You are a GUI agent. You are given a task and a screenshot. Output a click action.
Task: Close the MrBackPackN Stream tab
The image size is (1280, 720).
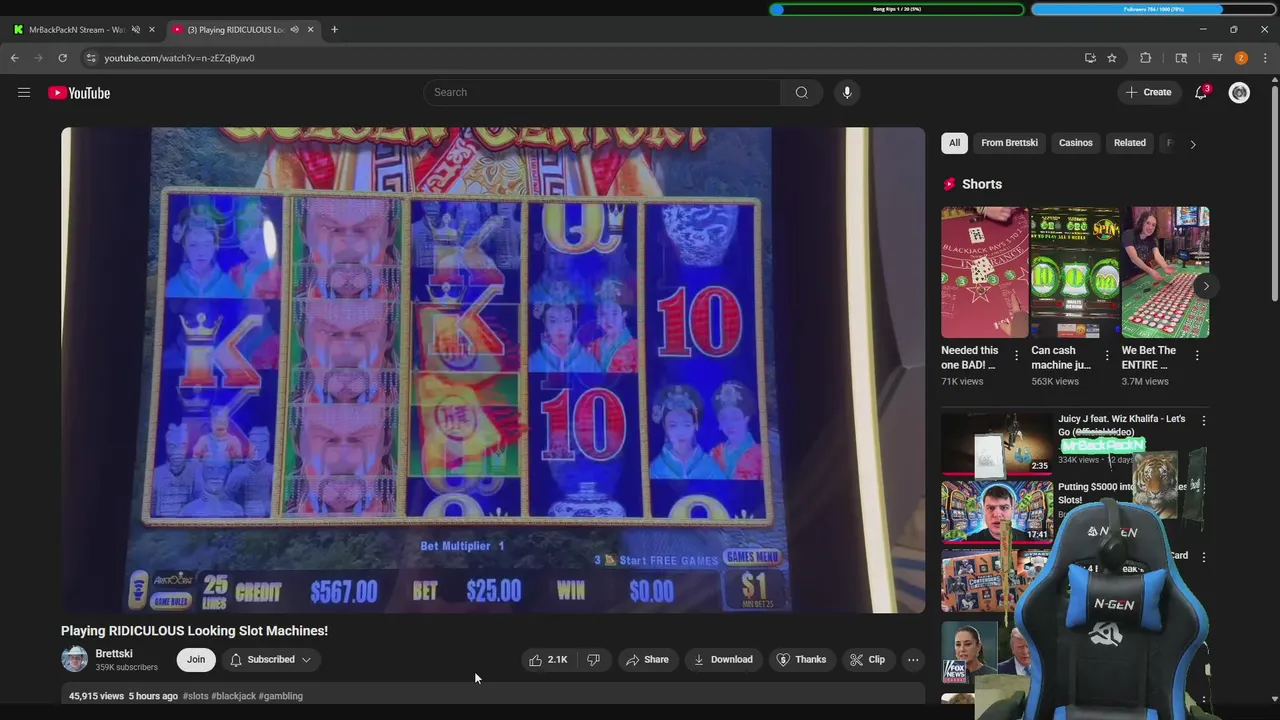click(152, 29)
